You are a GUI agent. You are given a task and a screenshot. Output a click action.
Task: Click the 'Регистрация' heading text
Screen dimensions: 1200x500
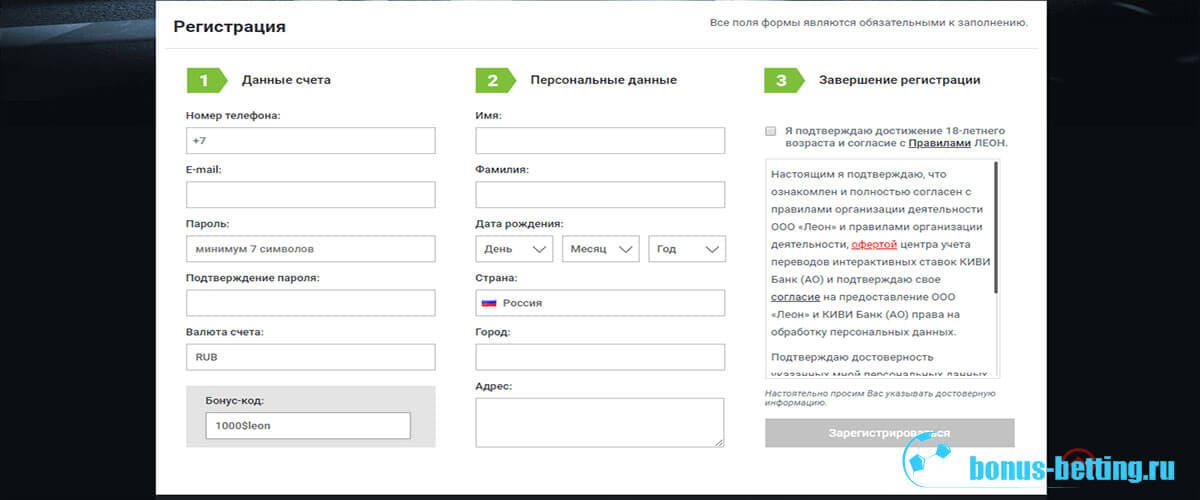(229, 27)
